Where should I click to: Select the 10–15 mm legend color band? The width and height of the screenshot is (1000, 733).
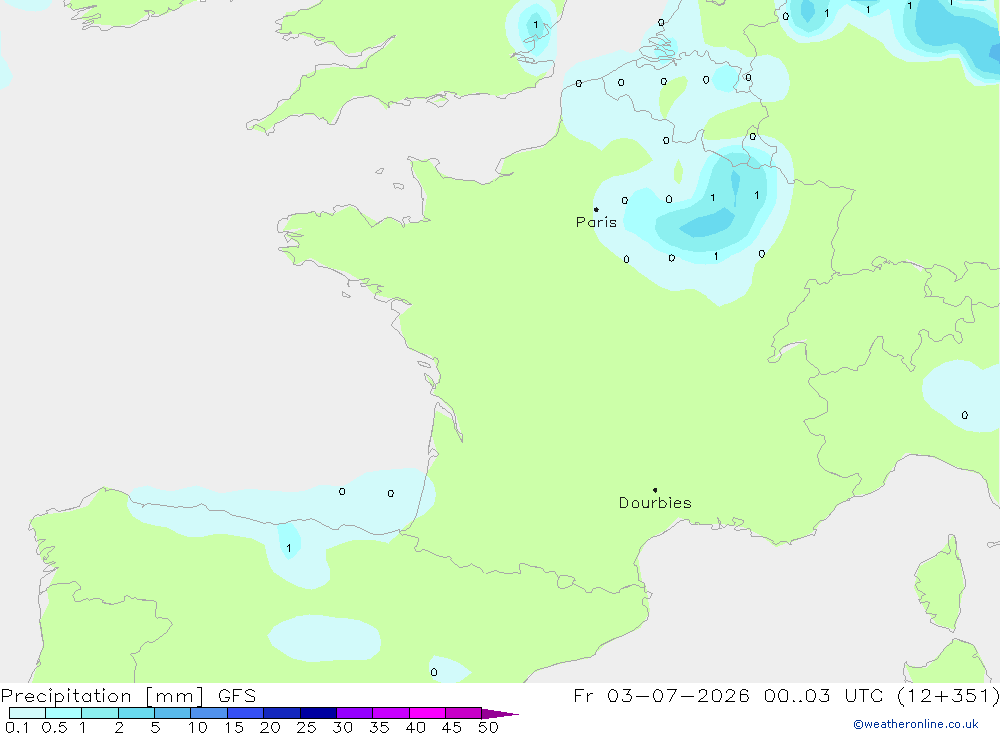(x=209, y=713)
